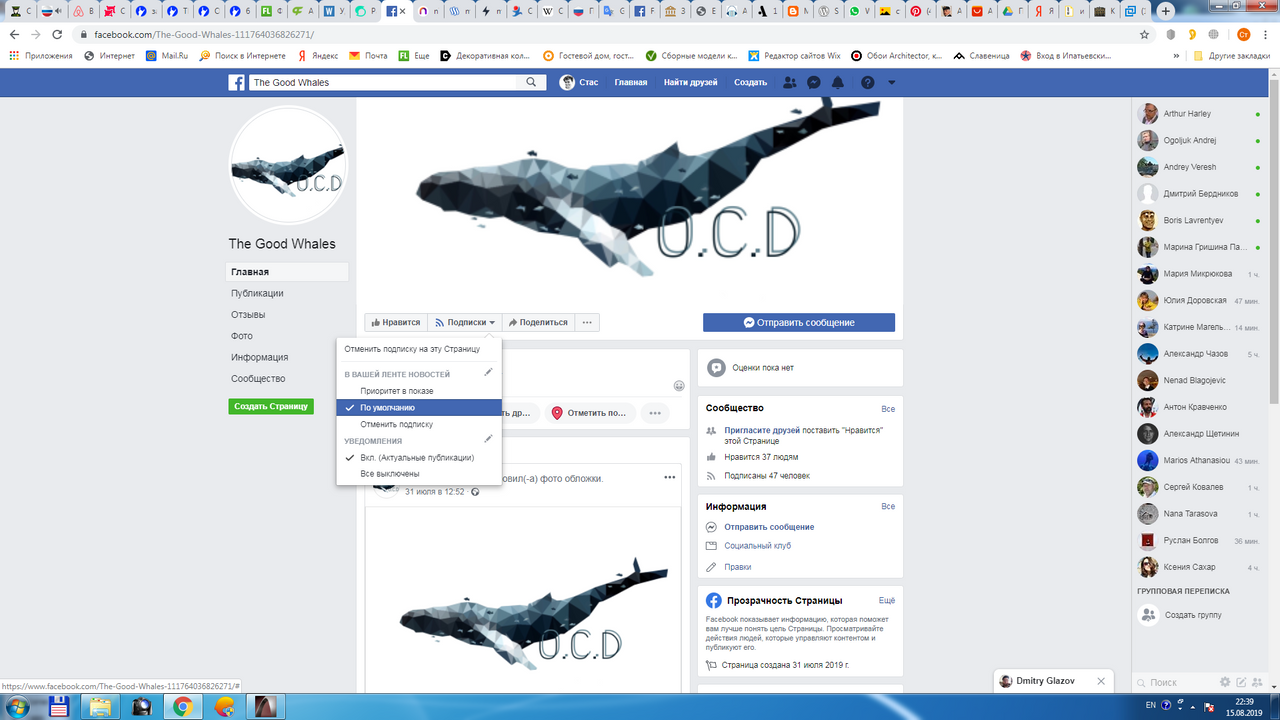Click emoji smiley icon in composer

[679, 386]
